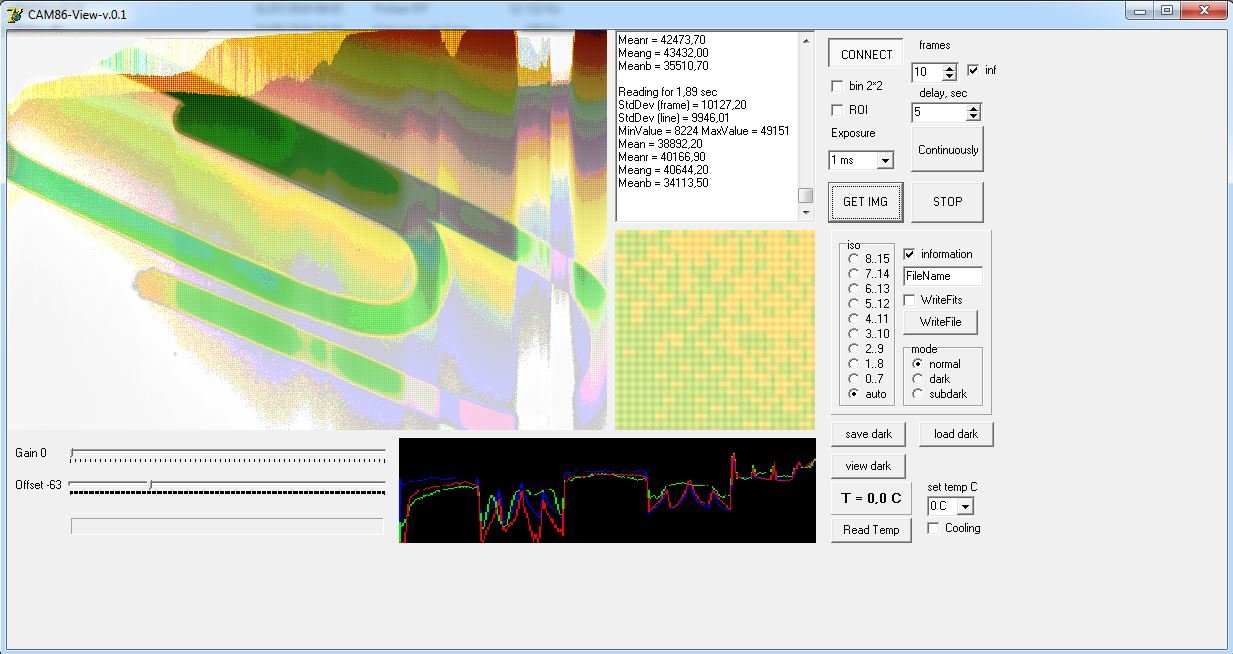
Task: Click the zoomed pixel preview
Action: 715,330
